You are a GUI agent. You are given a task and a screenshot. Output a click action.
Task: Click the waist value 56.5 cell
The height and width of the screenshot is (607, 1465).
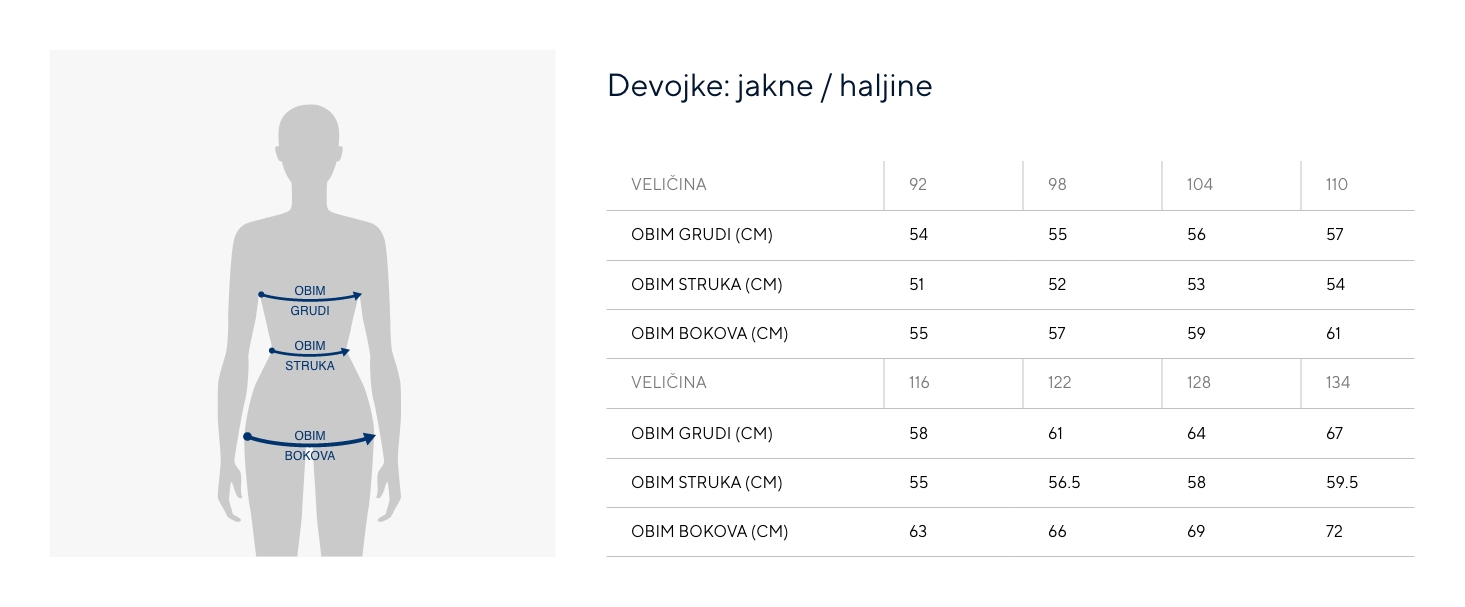[x=1064, y=482]
